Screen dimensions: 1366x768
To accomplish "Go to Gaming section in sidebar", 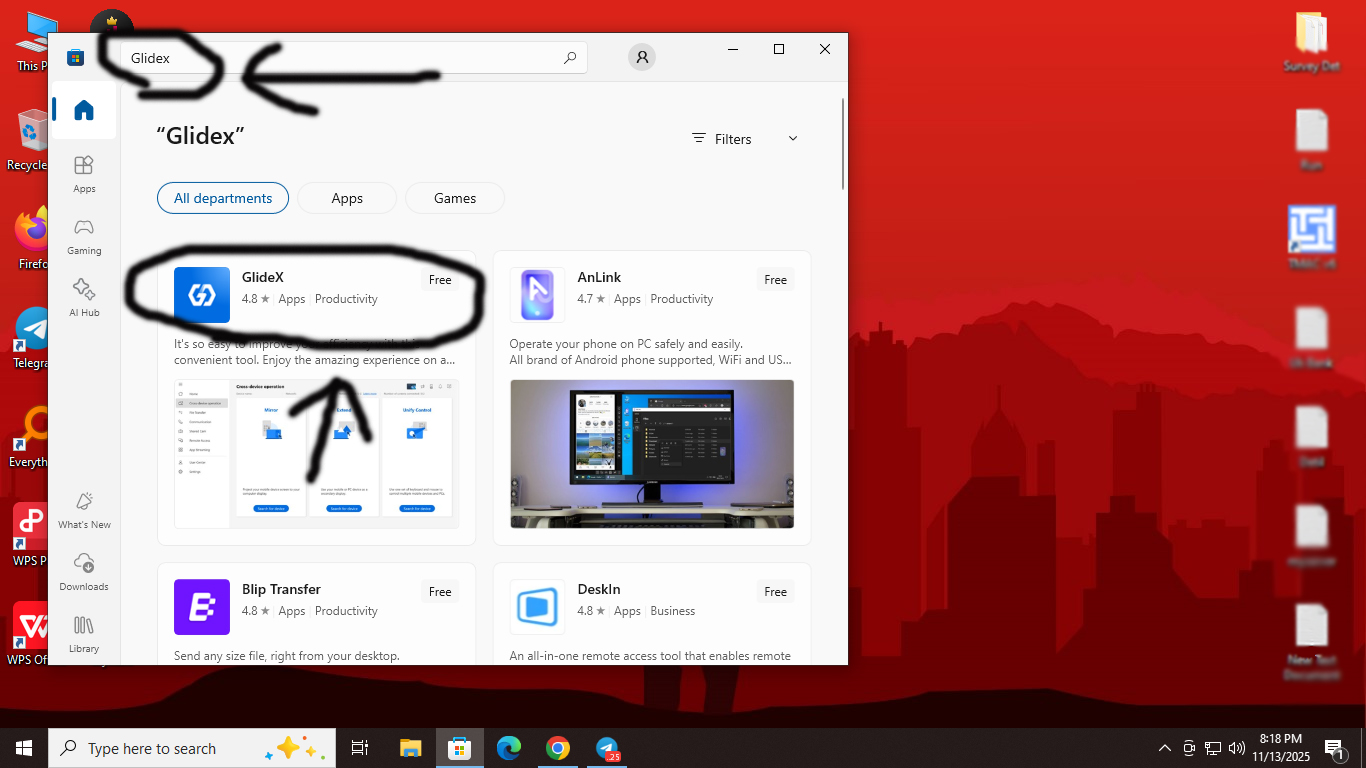I will point(84,236).
